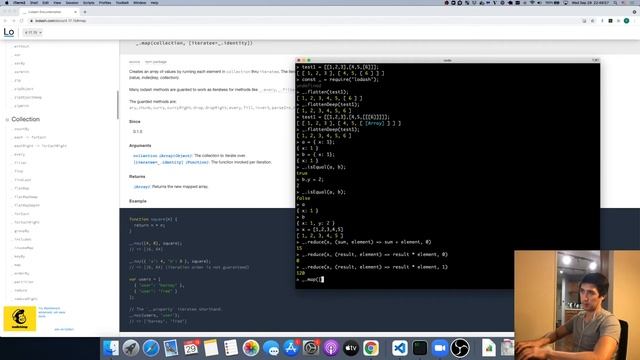Click the browser back arrow
Viewport: 640px width, 360px height.
(5, 20)
